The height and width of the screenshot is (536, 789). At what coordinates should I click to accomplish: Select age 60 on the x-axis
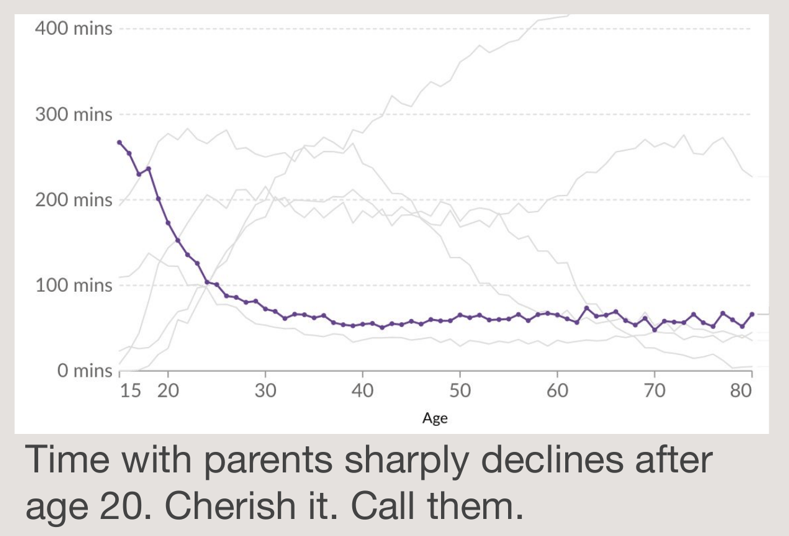(557, 391)
